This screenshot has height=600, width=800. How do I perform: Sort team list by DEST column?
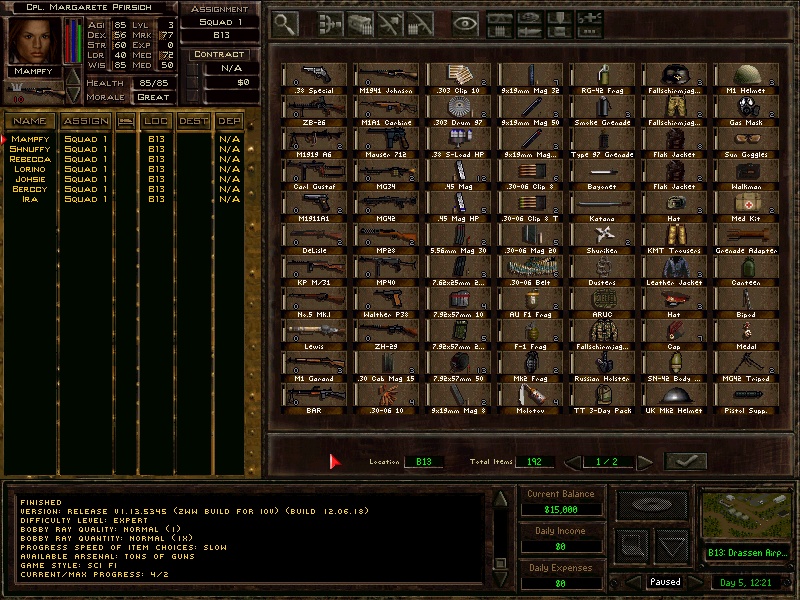[193, 121]
